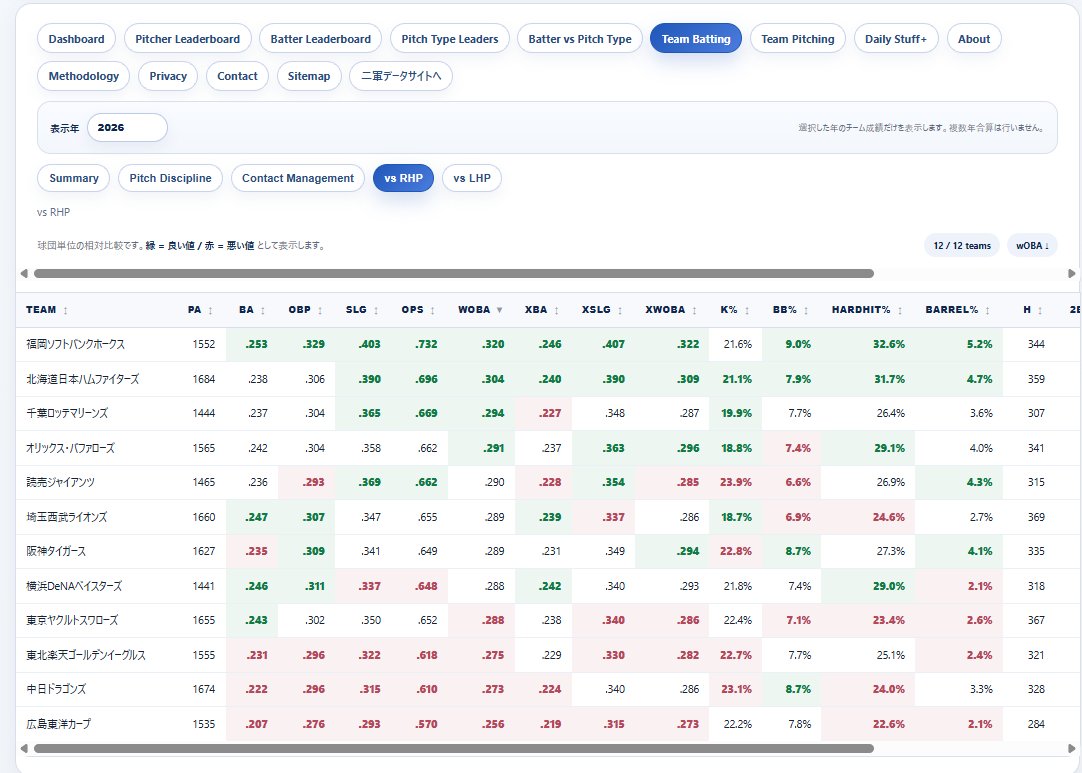Go to Pitcher Leaderboard
The width and height of the screenshot is (1082, 773).
(x=188, y=39)
